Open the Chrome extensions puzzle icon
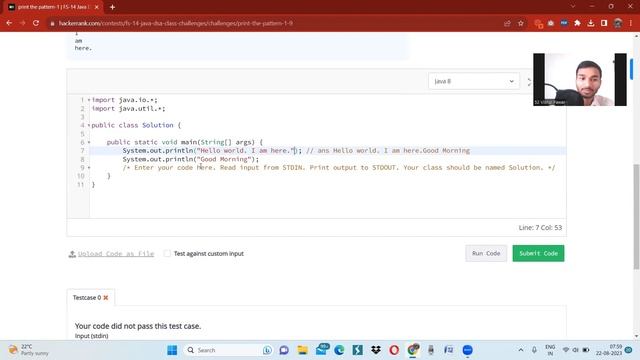The image size is (640, 360). [x=577, y=23]
